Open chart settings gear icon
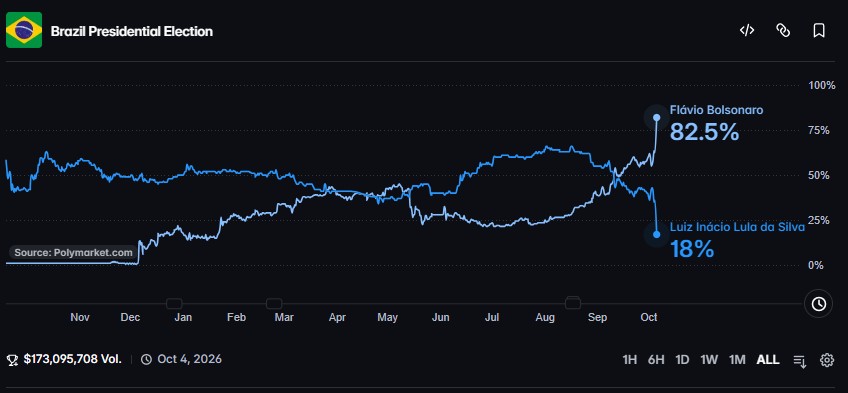 pos(827,360)
